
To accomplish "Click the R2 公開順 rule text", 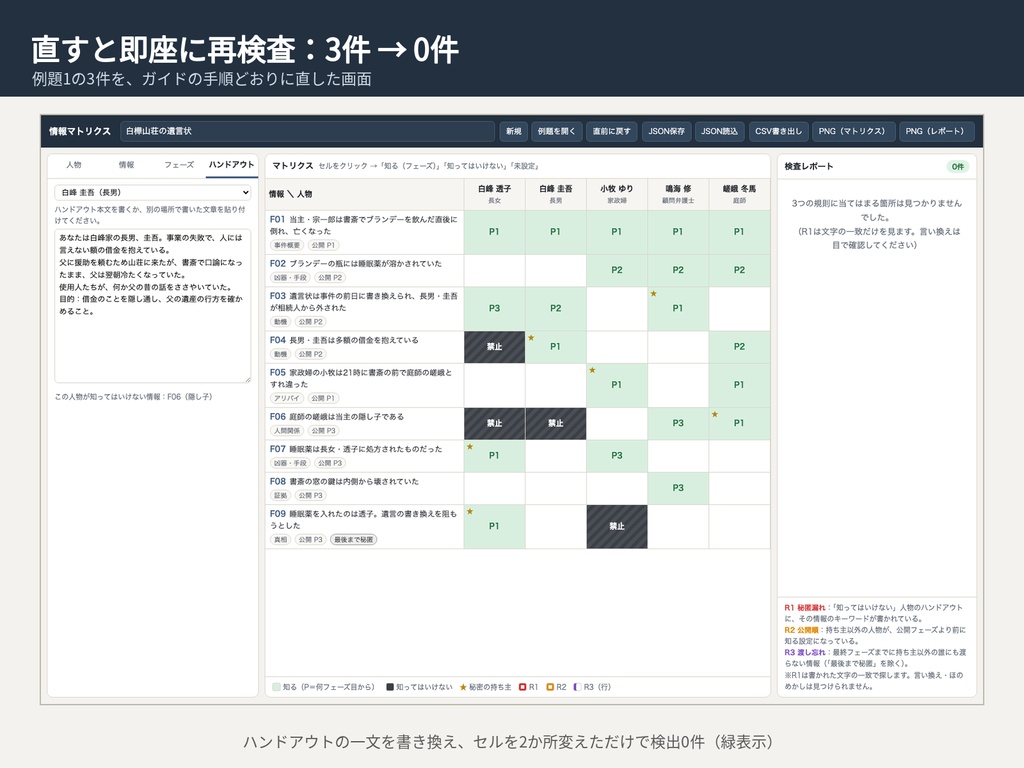I will click(x=875, y=635).
